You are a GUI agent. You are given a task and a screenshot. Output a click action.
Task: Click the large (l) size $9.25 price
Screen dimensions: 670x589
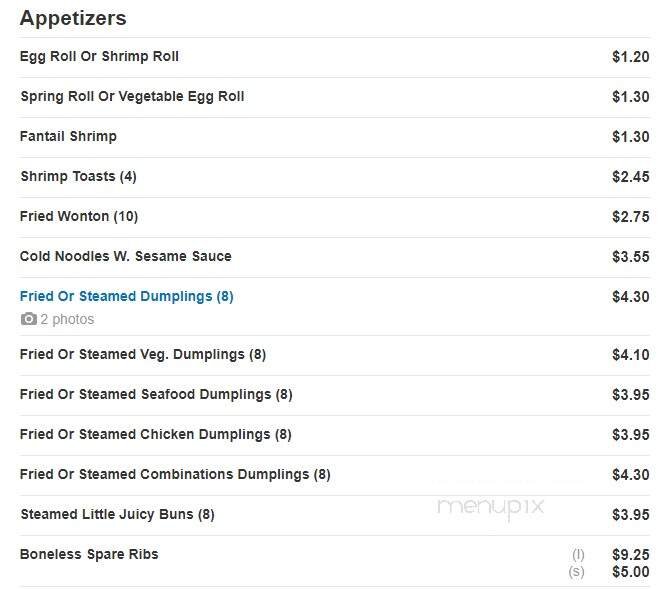click(630, 554)
